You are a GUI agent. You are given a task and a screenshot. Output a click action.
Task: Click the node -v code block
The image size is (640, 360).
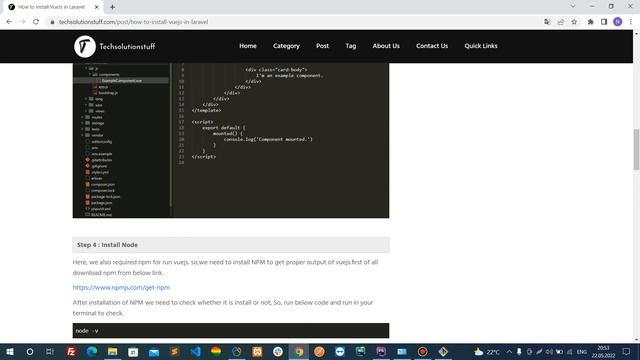click(x=231, y=331)
